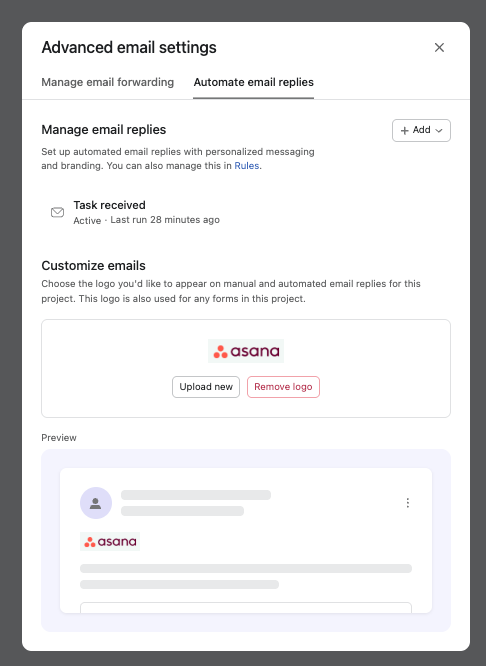Follow the Rules link

[247, 166]
